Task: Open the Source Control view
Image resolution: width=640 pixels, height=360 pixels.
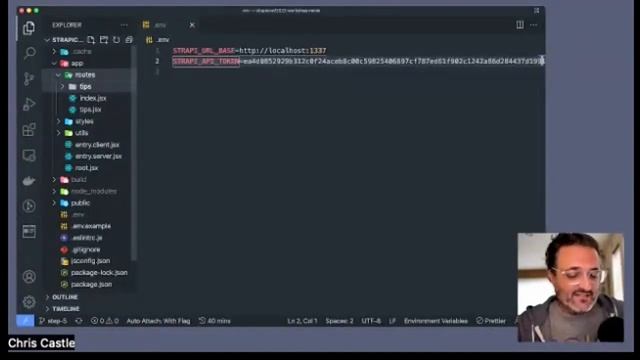Action: click(29, 79)
